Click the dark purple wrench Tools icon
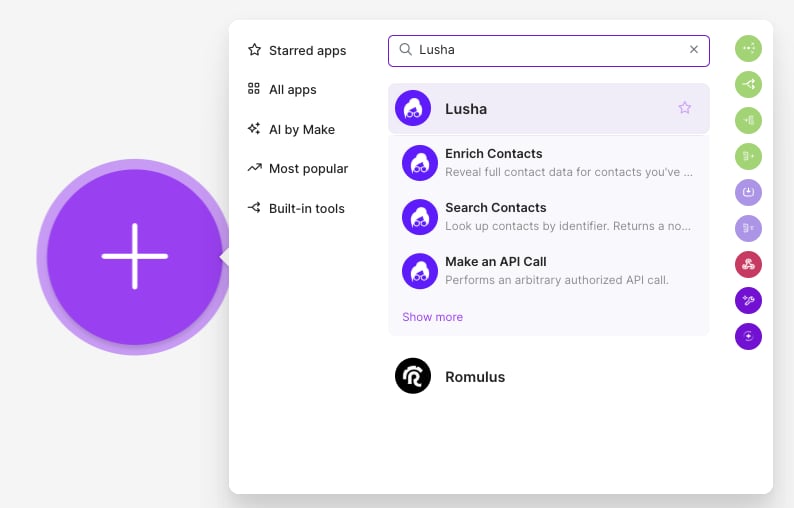Screen dimensions: 794x508 [x=748, y=300]
